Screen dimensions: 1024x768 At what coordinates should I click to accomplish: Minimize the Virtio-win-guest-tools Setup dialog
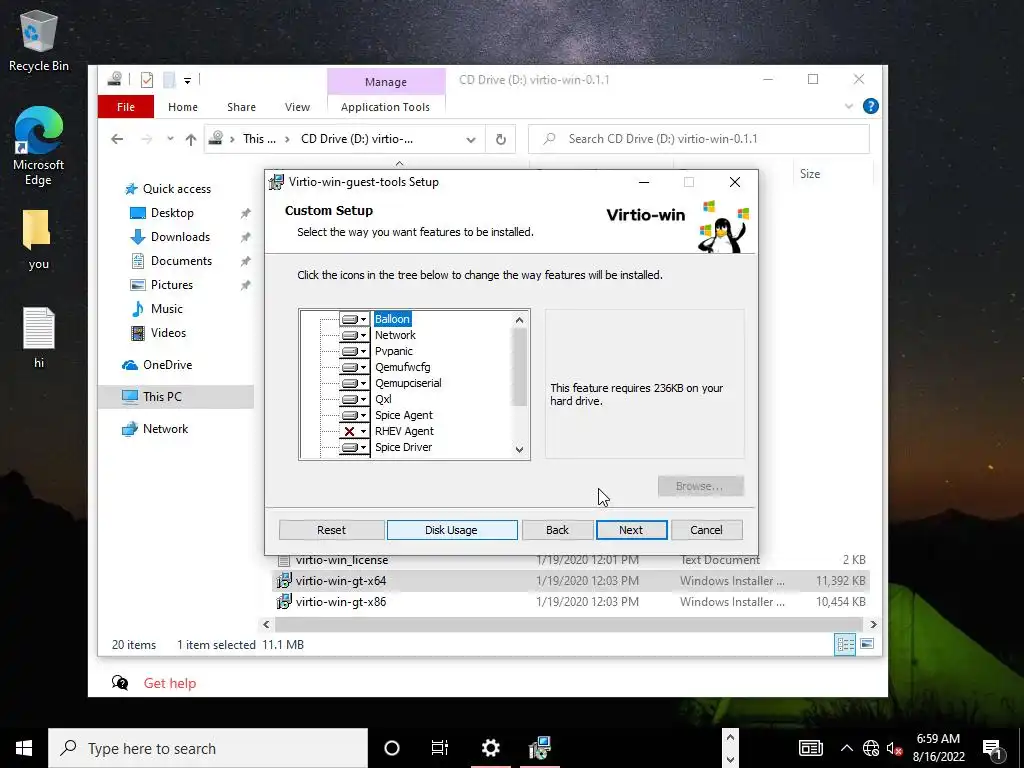tap(644, 182)
